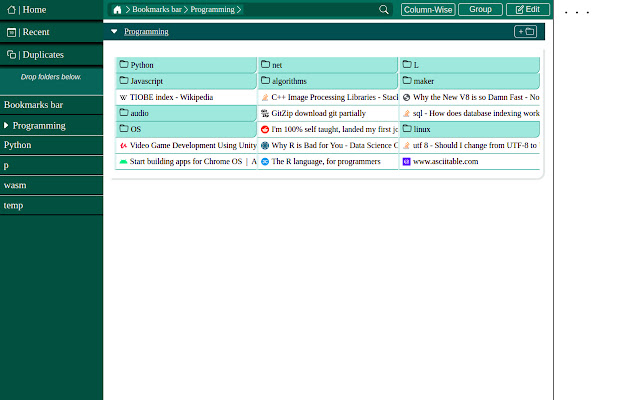Click the net folder icon
This screenshot has width=640, height=400.
tap(265, 64)
